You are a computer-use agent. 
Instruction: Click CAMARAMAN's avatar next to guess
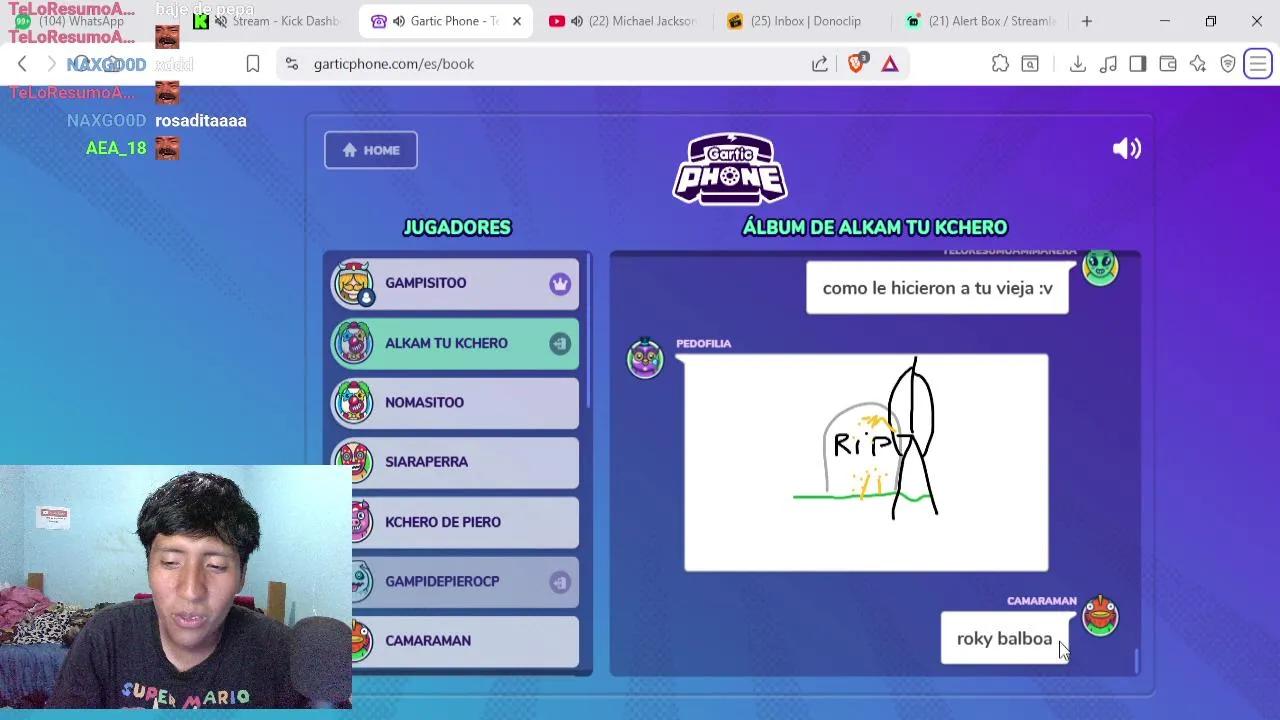point(1100,616)
